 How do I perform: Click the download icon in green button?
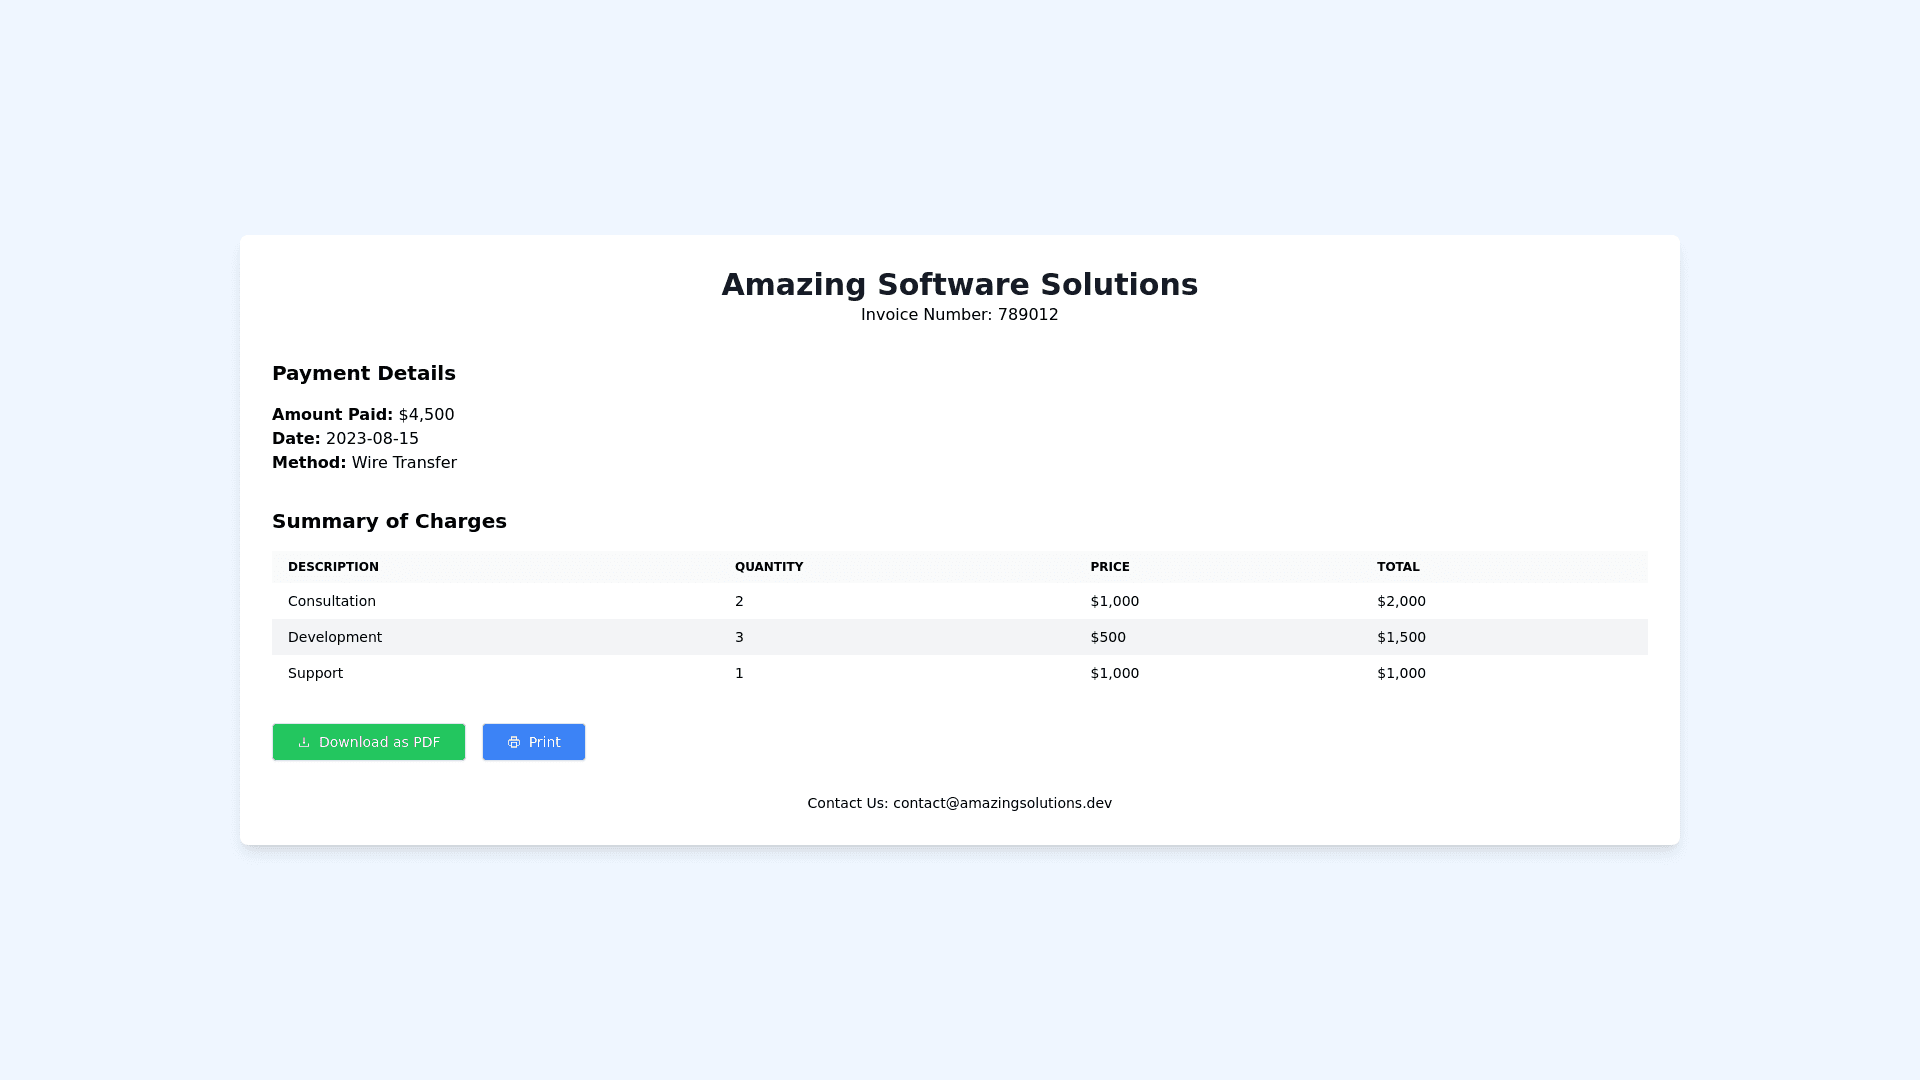(304, 743)
